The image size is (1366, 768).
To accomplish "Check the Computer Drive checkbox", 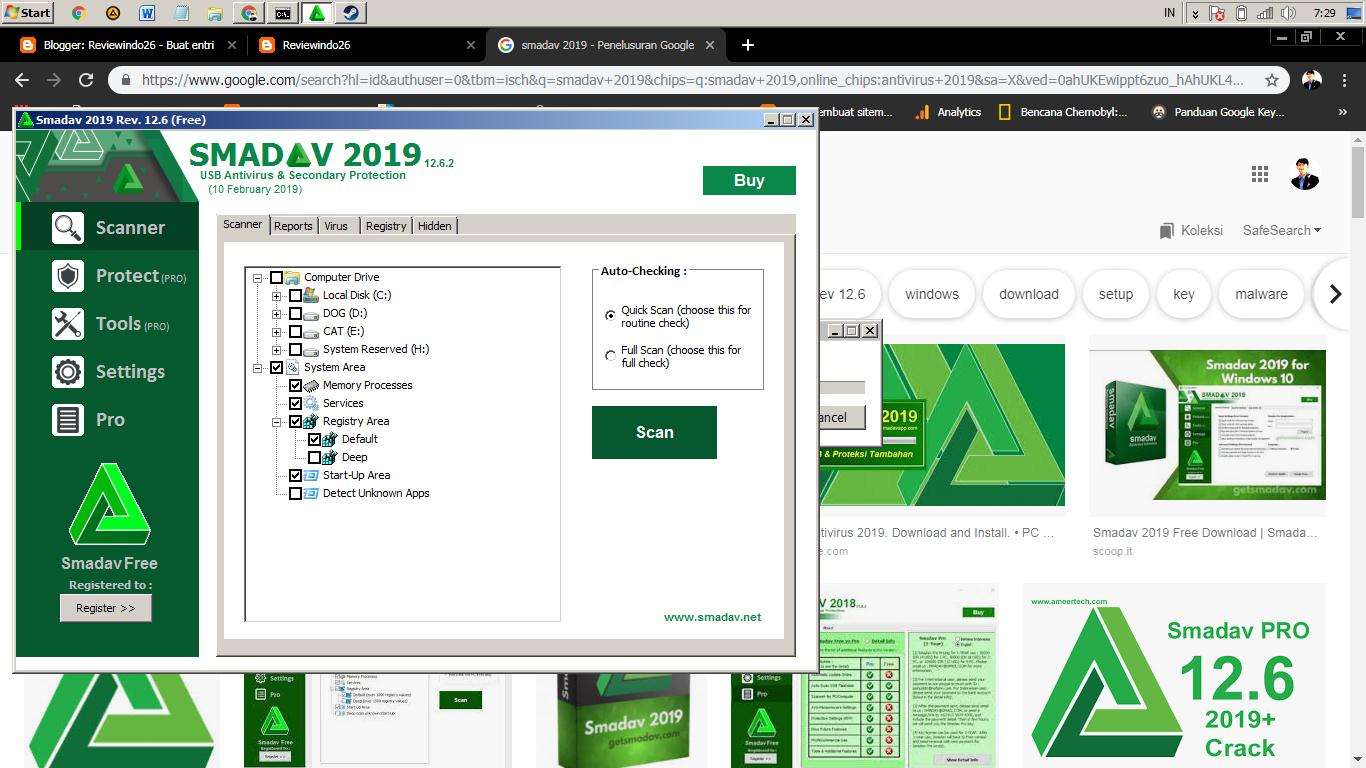I will pos(277,277).
